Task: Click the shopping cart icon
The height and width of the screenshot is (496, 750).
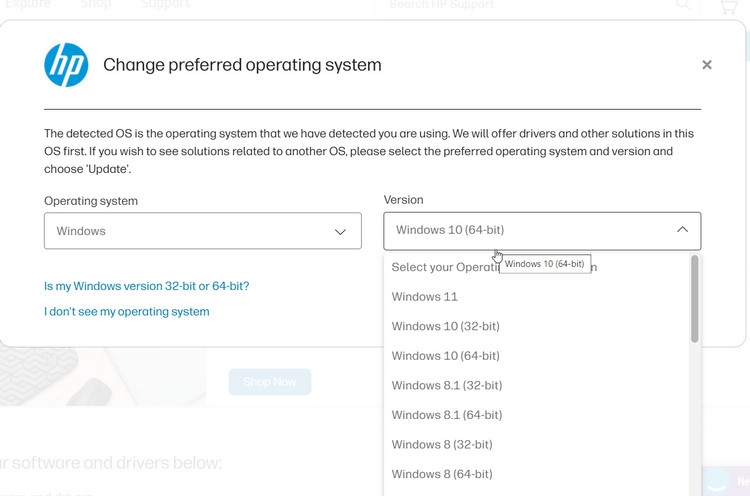Action: (728, 6)
